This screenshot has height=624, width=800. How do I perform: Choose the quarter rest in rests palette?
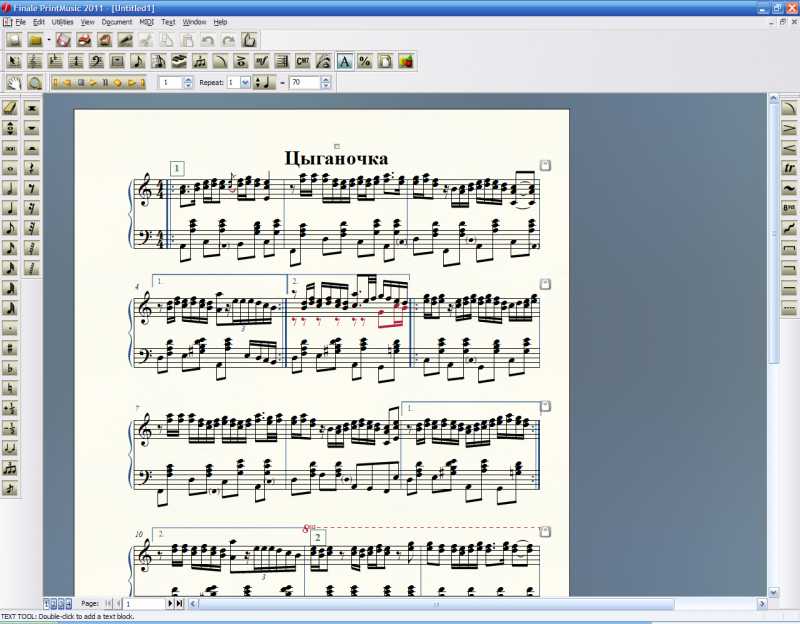click(32, 168)
